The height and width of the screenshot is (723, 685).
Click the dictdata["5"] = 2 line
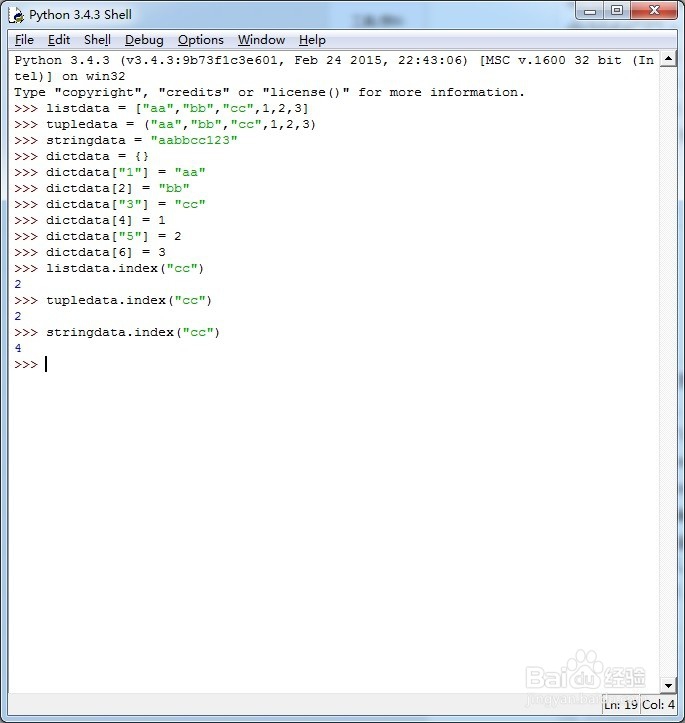point(98,236)
